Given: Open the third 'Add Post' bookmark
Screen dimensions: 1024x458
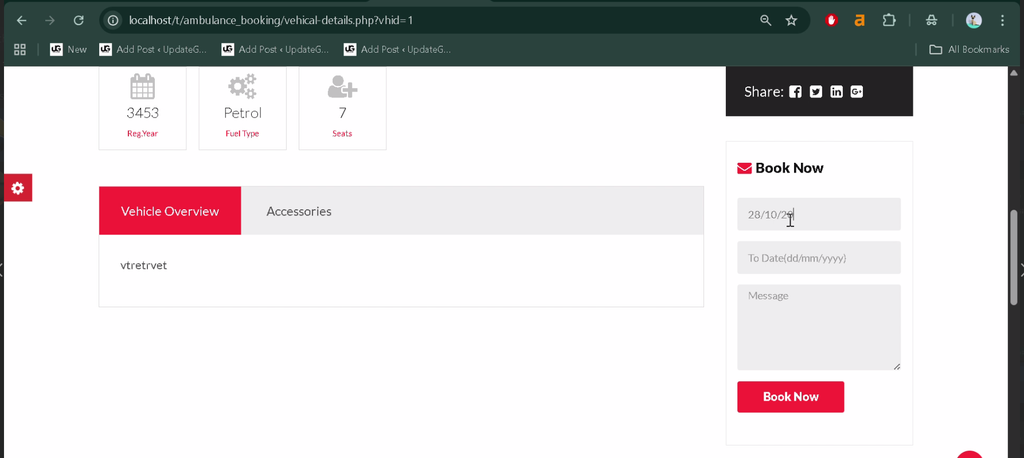Looking at the screenshot, I should [397, 49].
